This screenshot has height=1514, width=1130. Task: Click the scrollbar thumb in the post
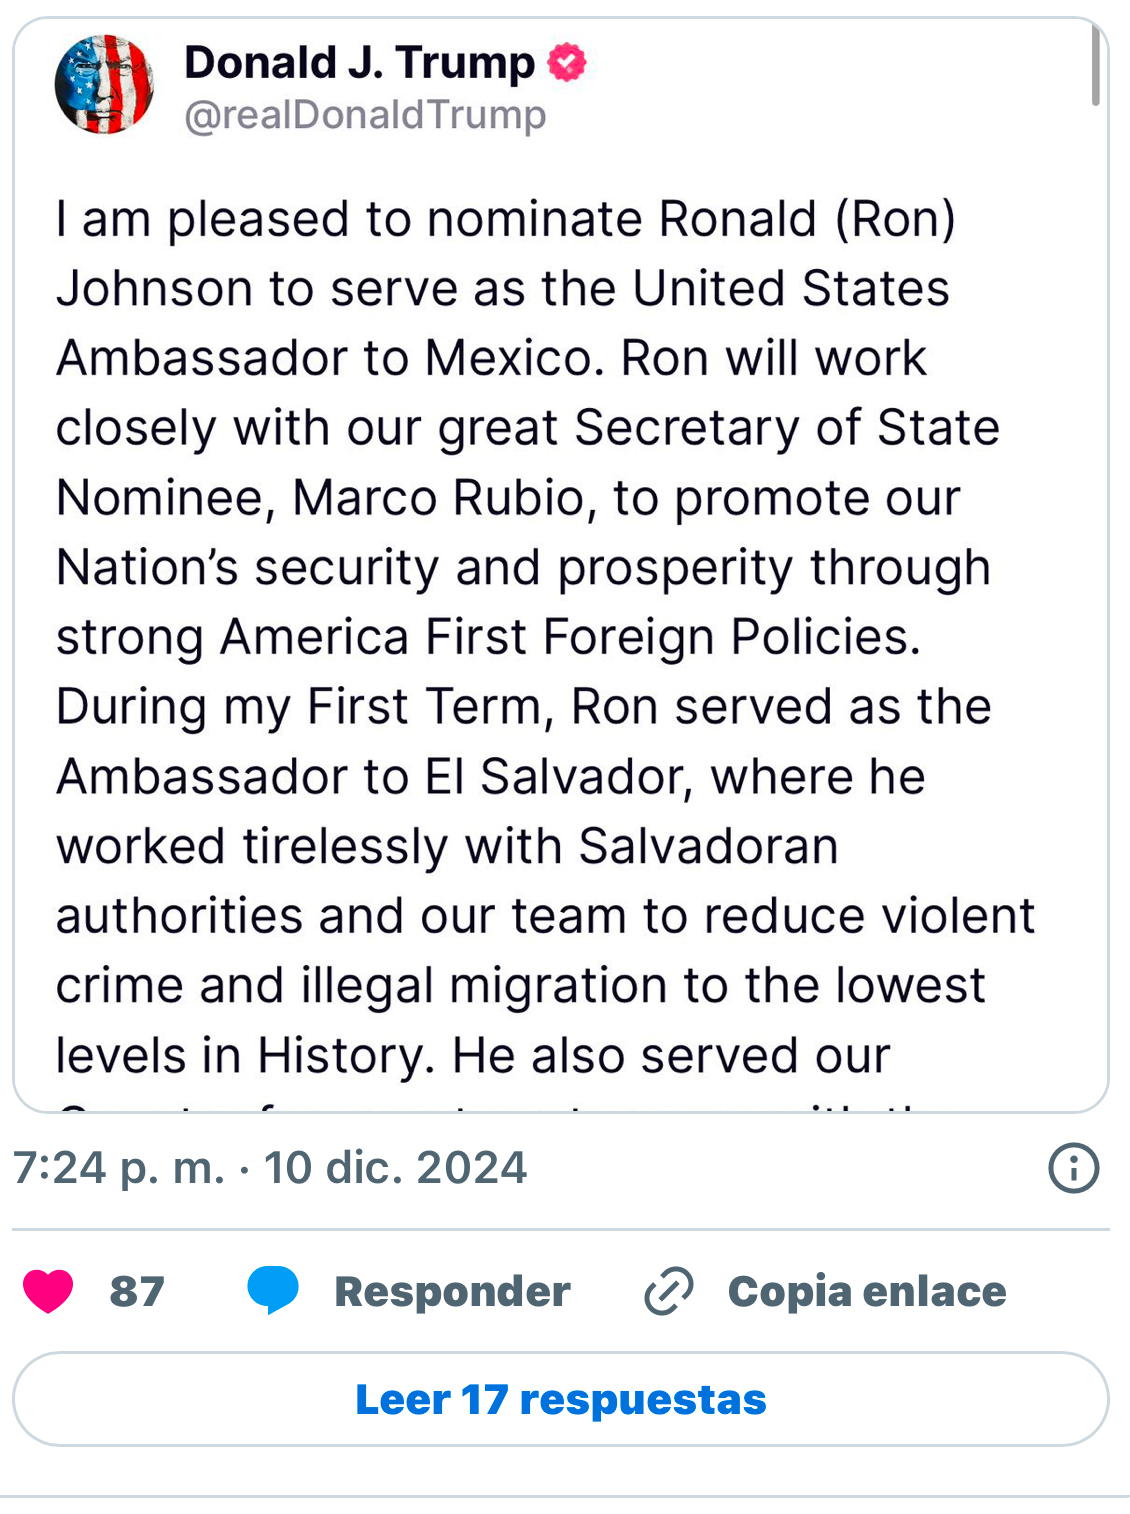point(1096,67)
